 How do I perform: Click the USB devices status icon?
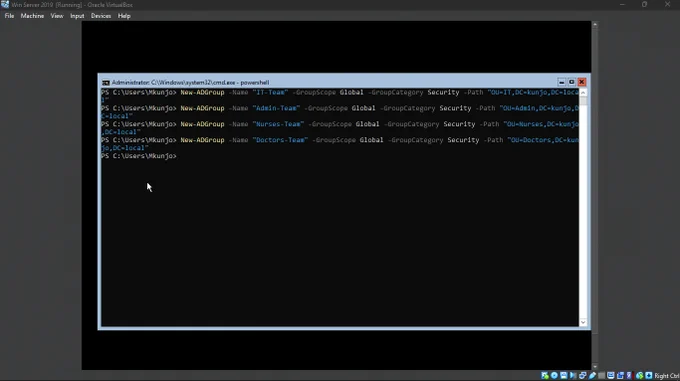[592, 376]
